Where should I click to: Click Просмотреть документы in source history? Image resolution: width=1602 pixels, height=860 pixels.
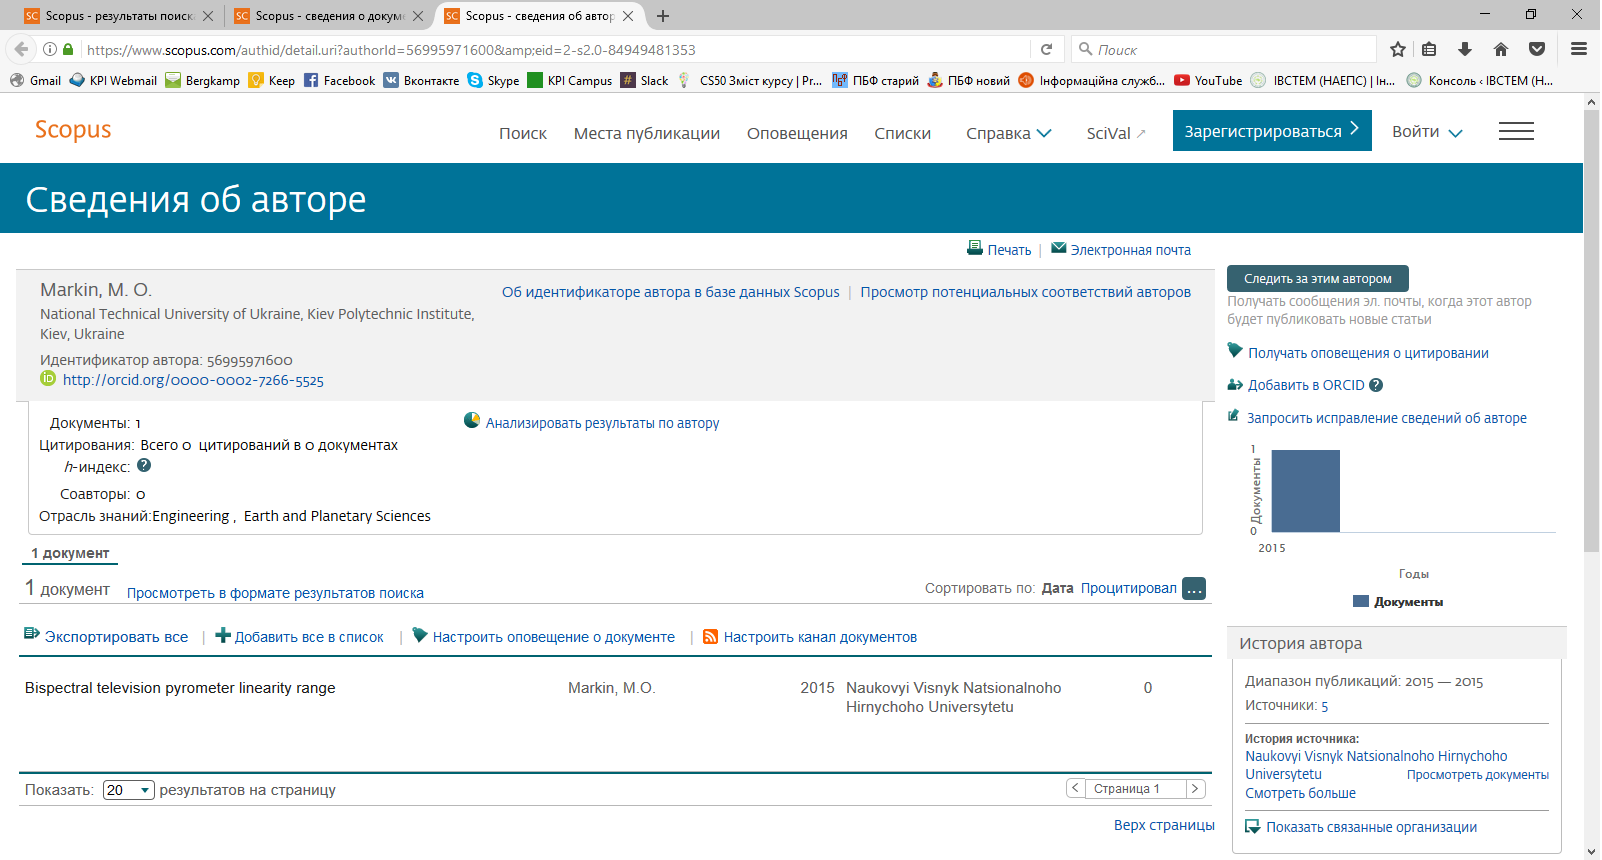(1478, 775)
